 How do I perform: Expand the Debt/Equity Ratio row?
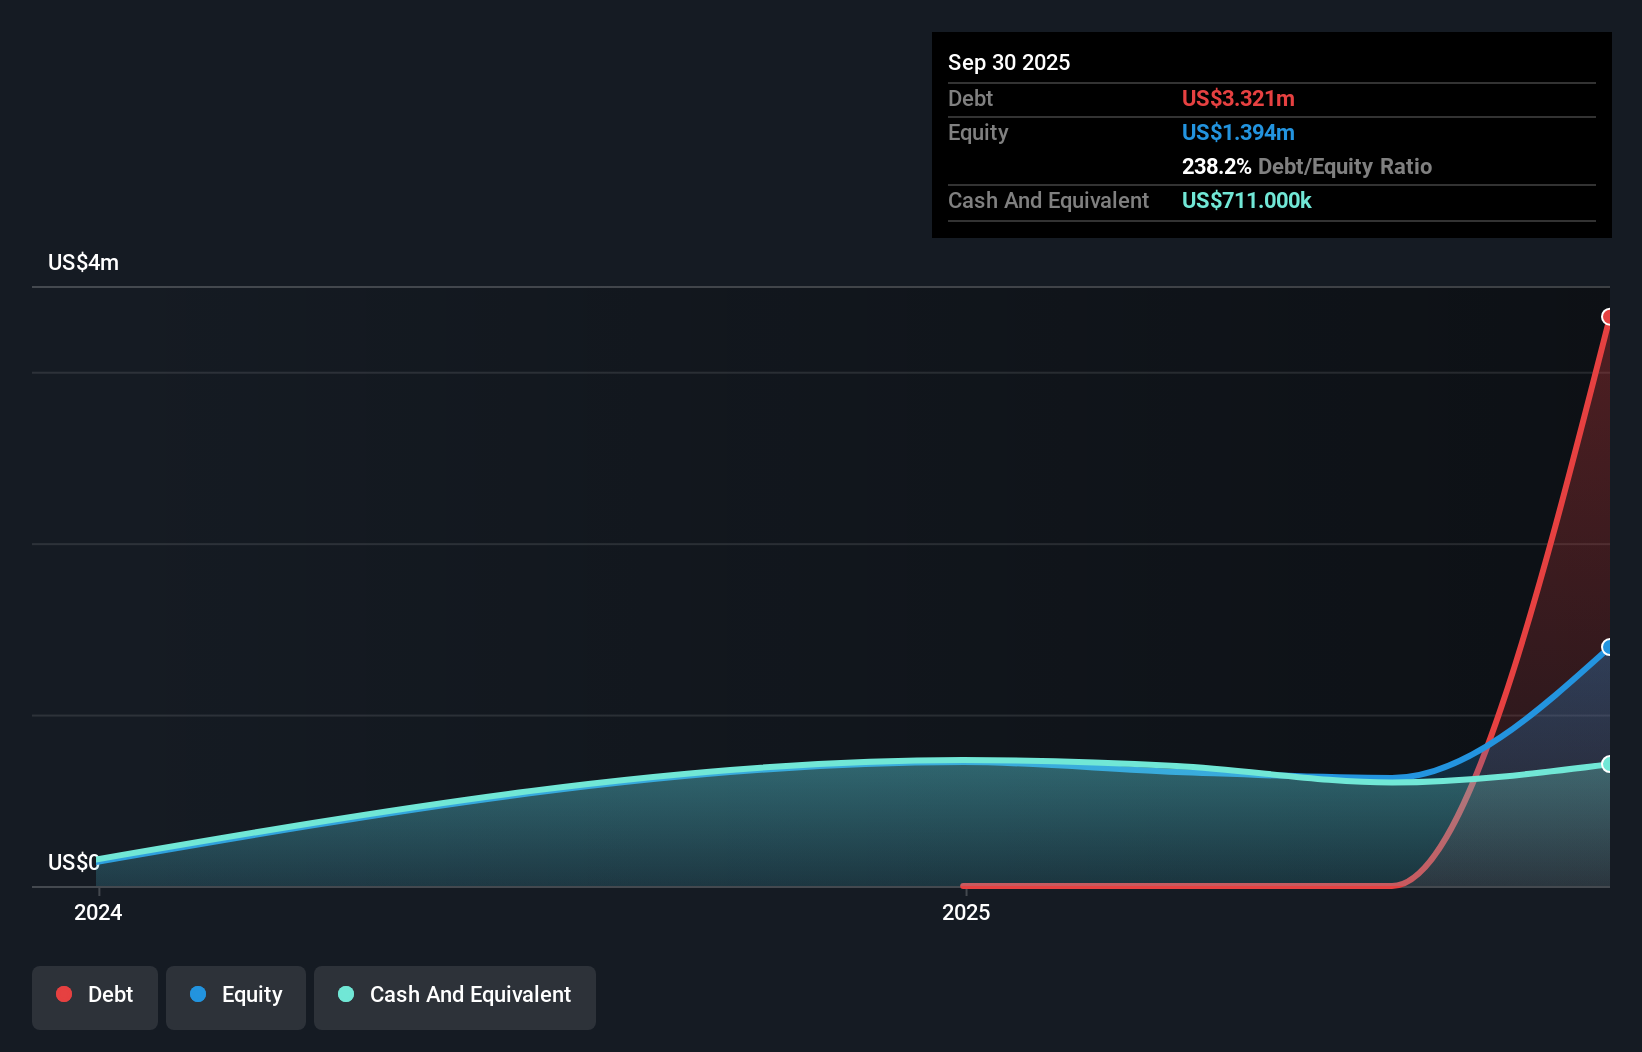tap(1307, 166)
